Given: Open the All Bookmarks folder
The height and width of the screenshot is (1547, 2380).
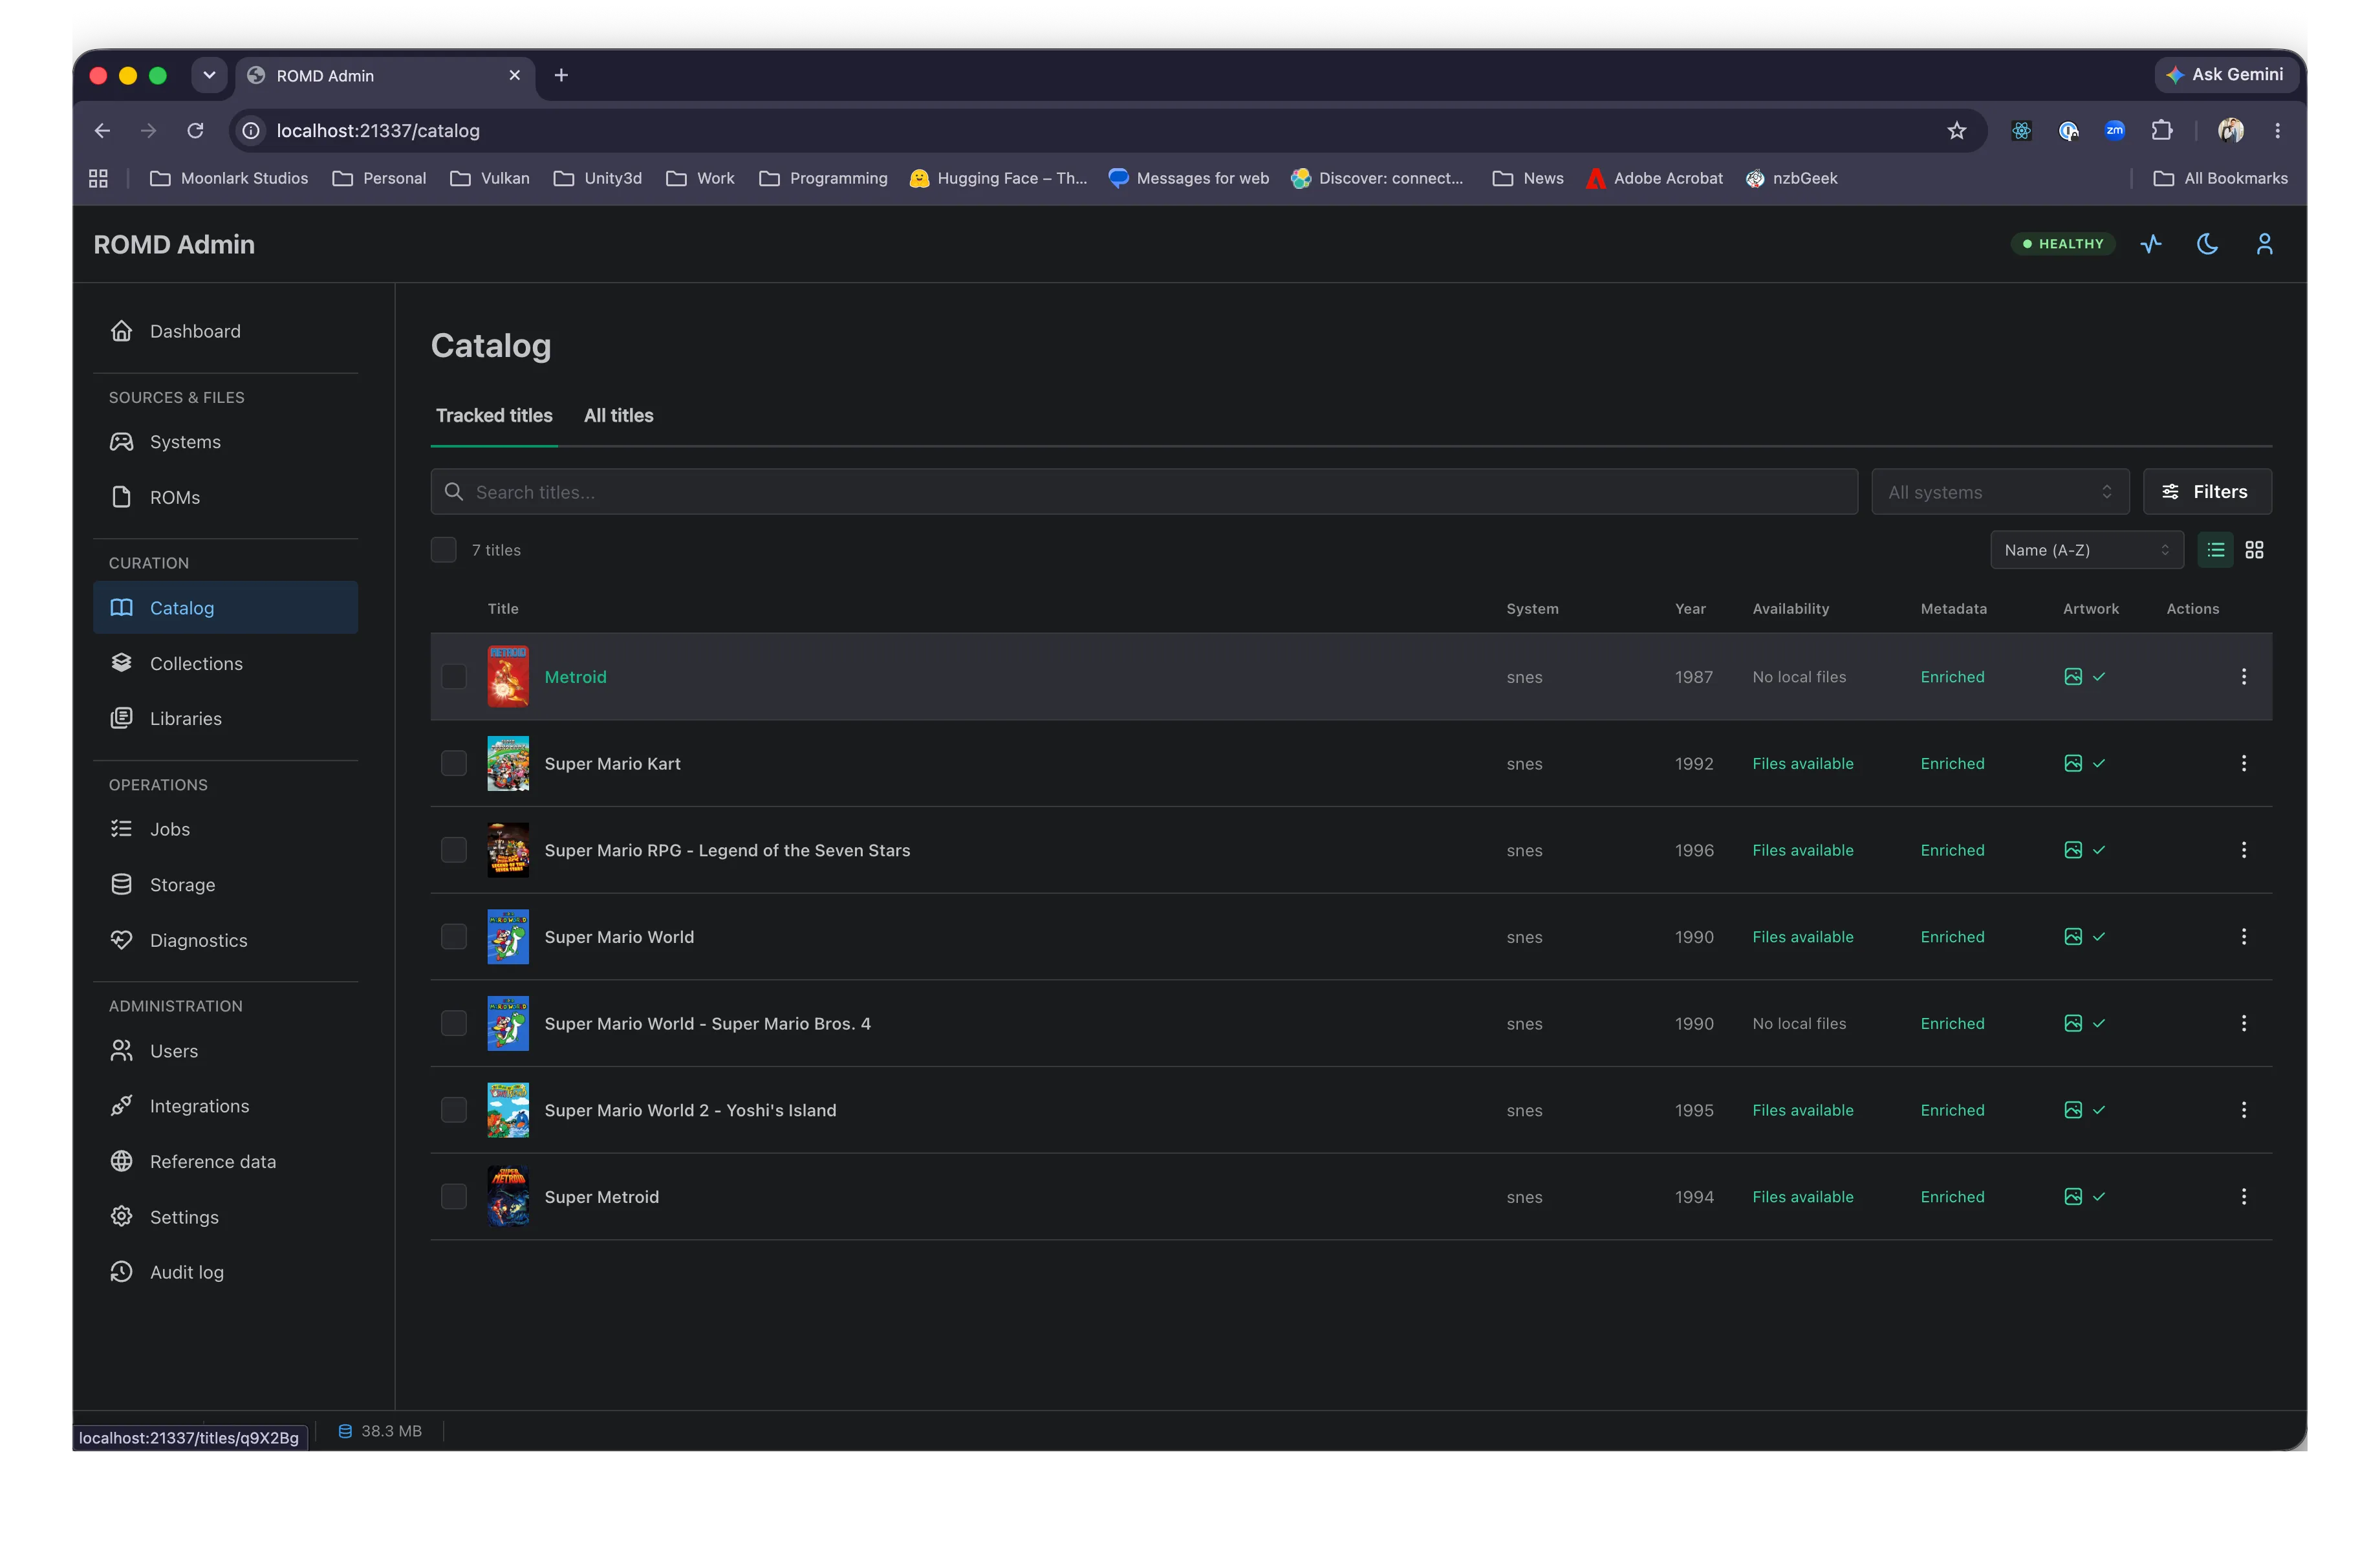Looking at the screenshot, I should (2221, 178).
